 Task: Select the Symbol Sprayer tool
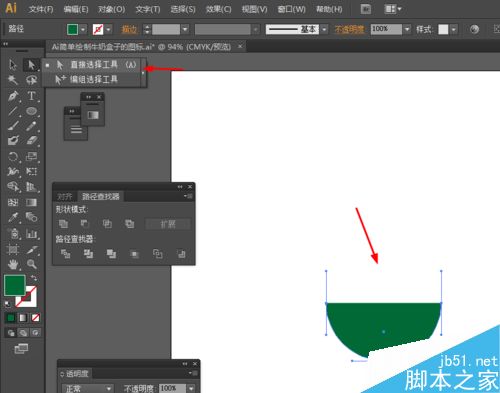[x=13, y=234]
